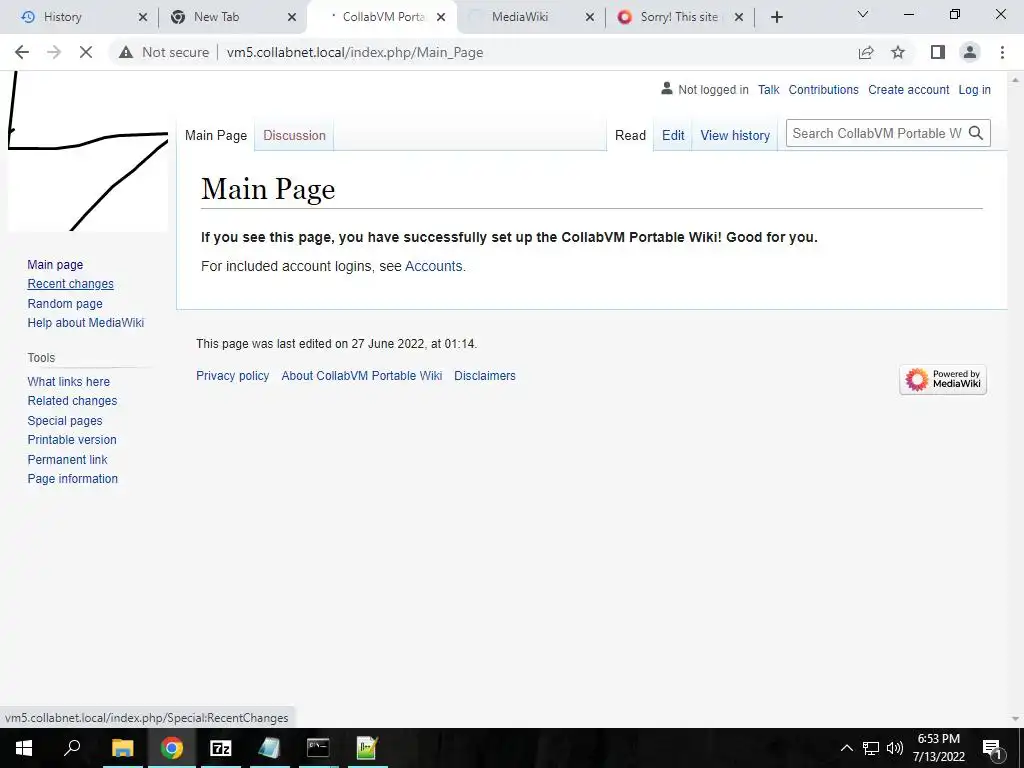1024x768 pixels.
Task: Show hidden system tray icons
Action: (x=846, y=748)
